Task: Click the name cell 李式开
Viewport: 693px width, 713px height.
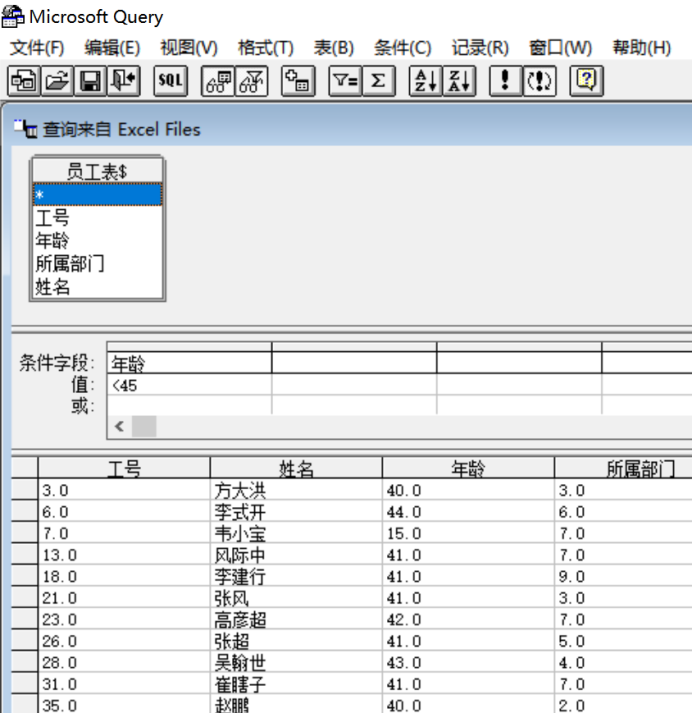Action: tap(296, 512)
